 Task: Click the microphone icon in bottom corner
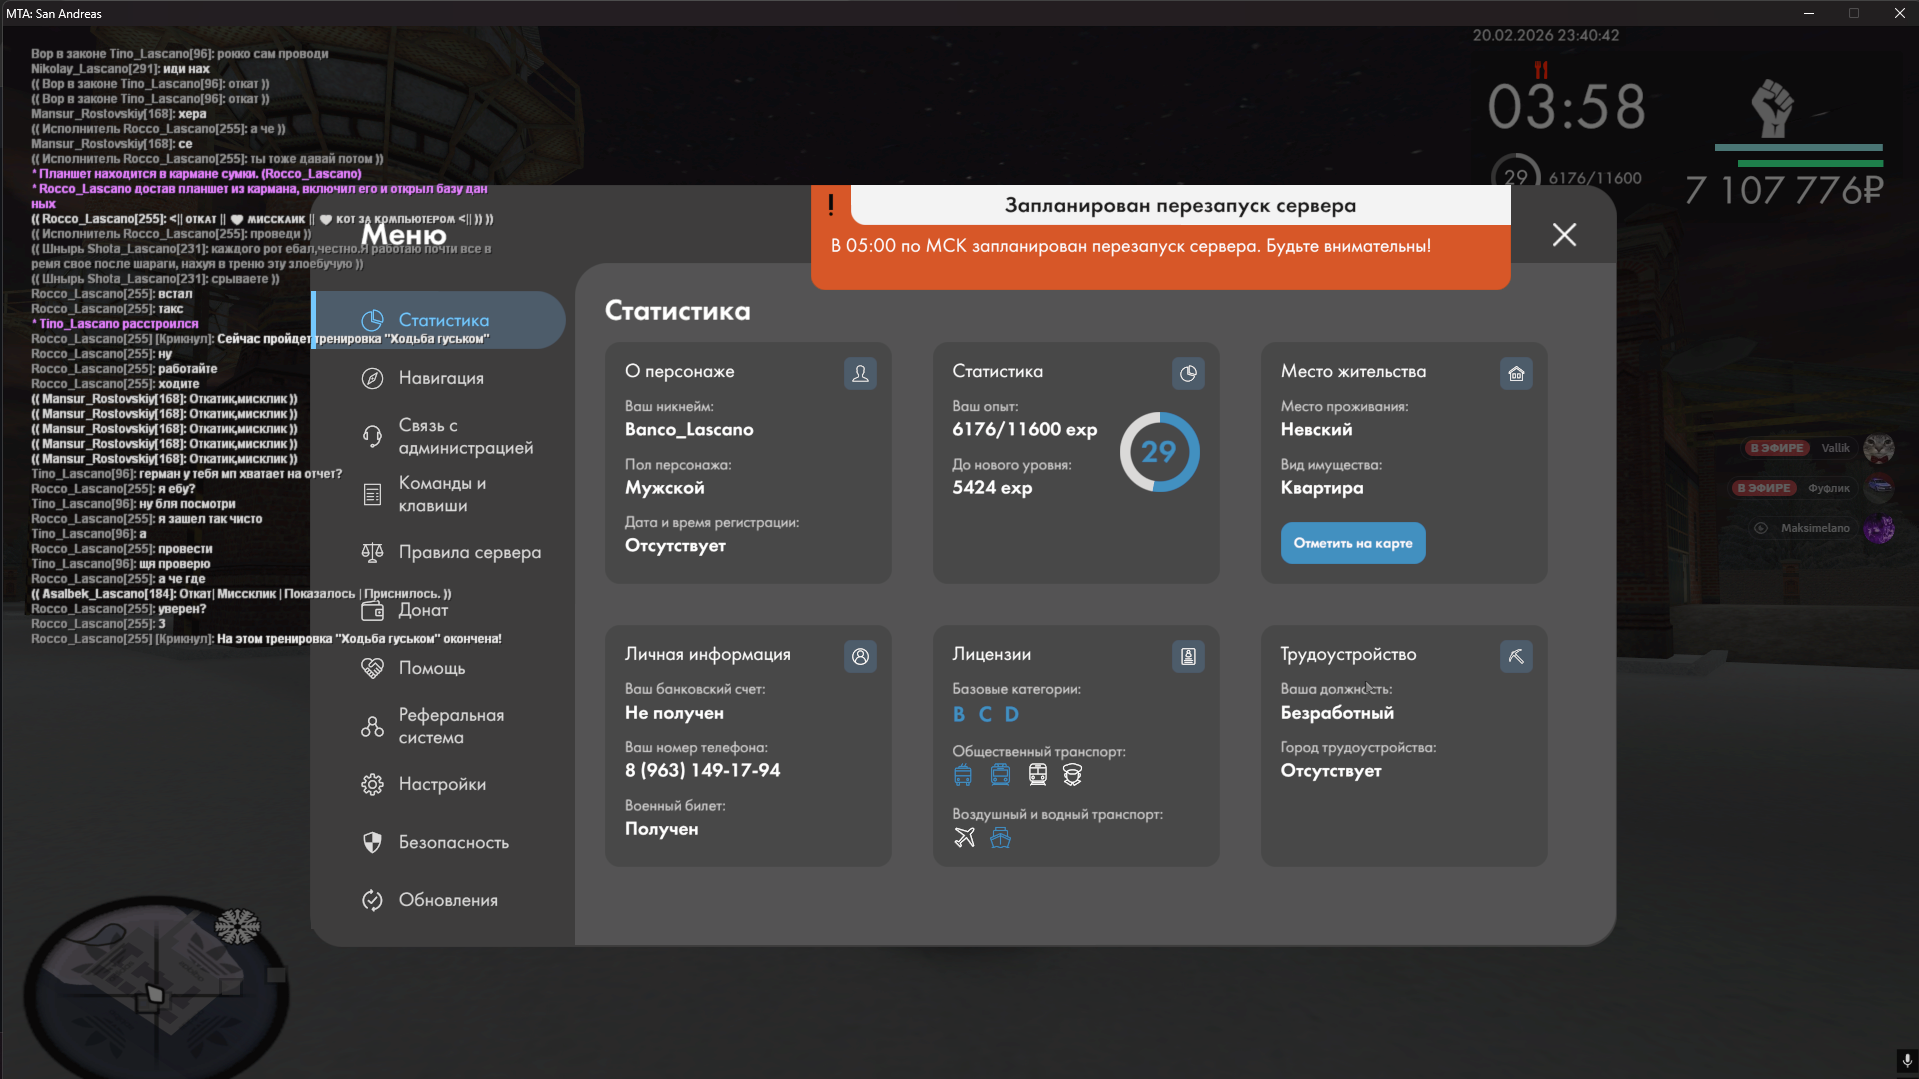pos(1906,1061)
